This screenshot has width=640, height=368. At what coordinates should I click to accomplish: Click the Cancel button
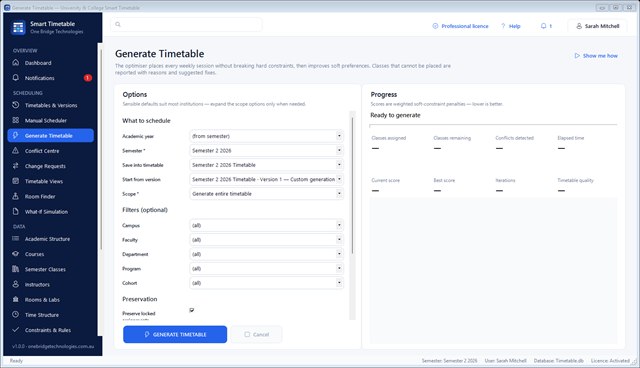point(256,334)
